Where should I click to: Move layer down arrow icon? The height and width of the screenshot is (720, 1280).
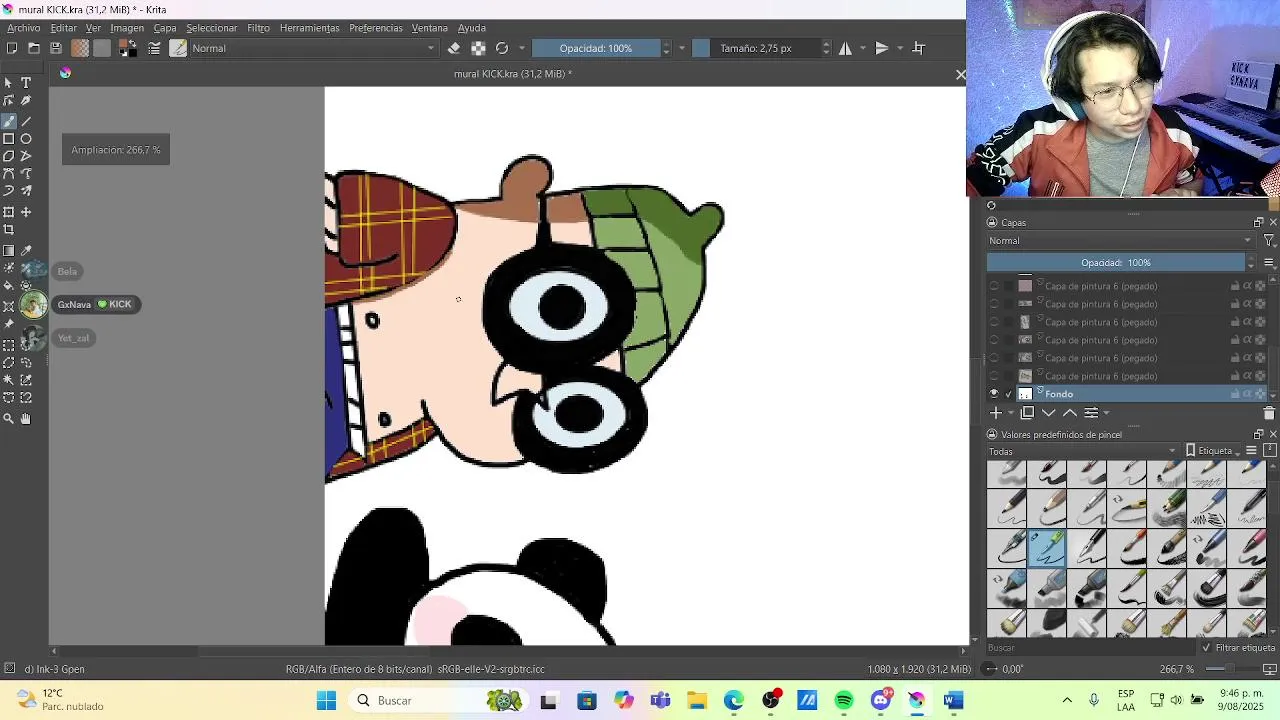pos(1049,413)
